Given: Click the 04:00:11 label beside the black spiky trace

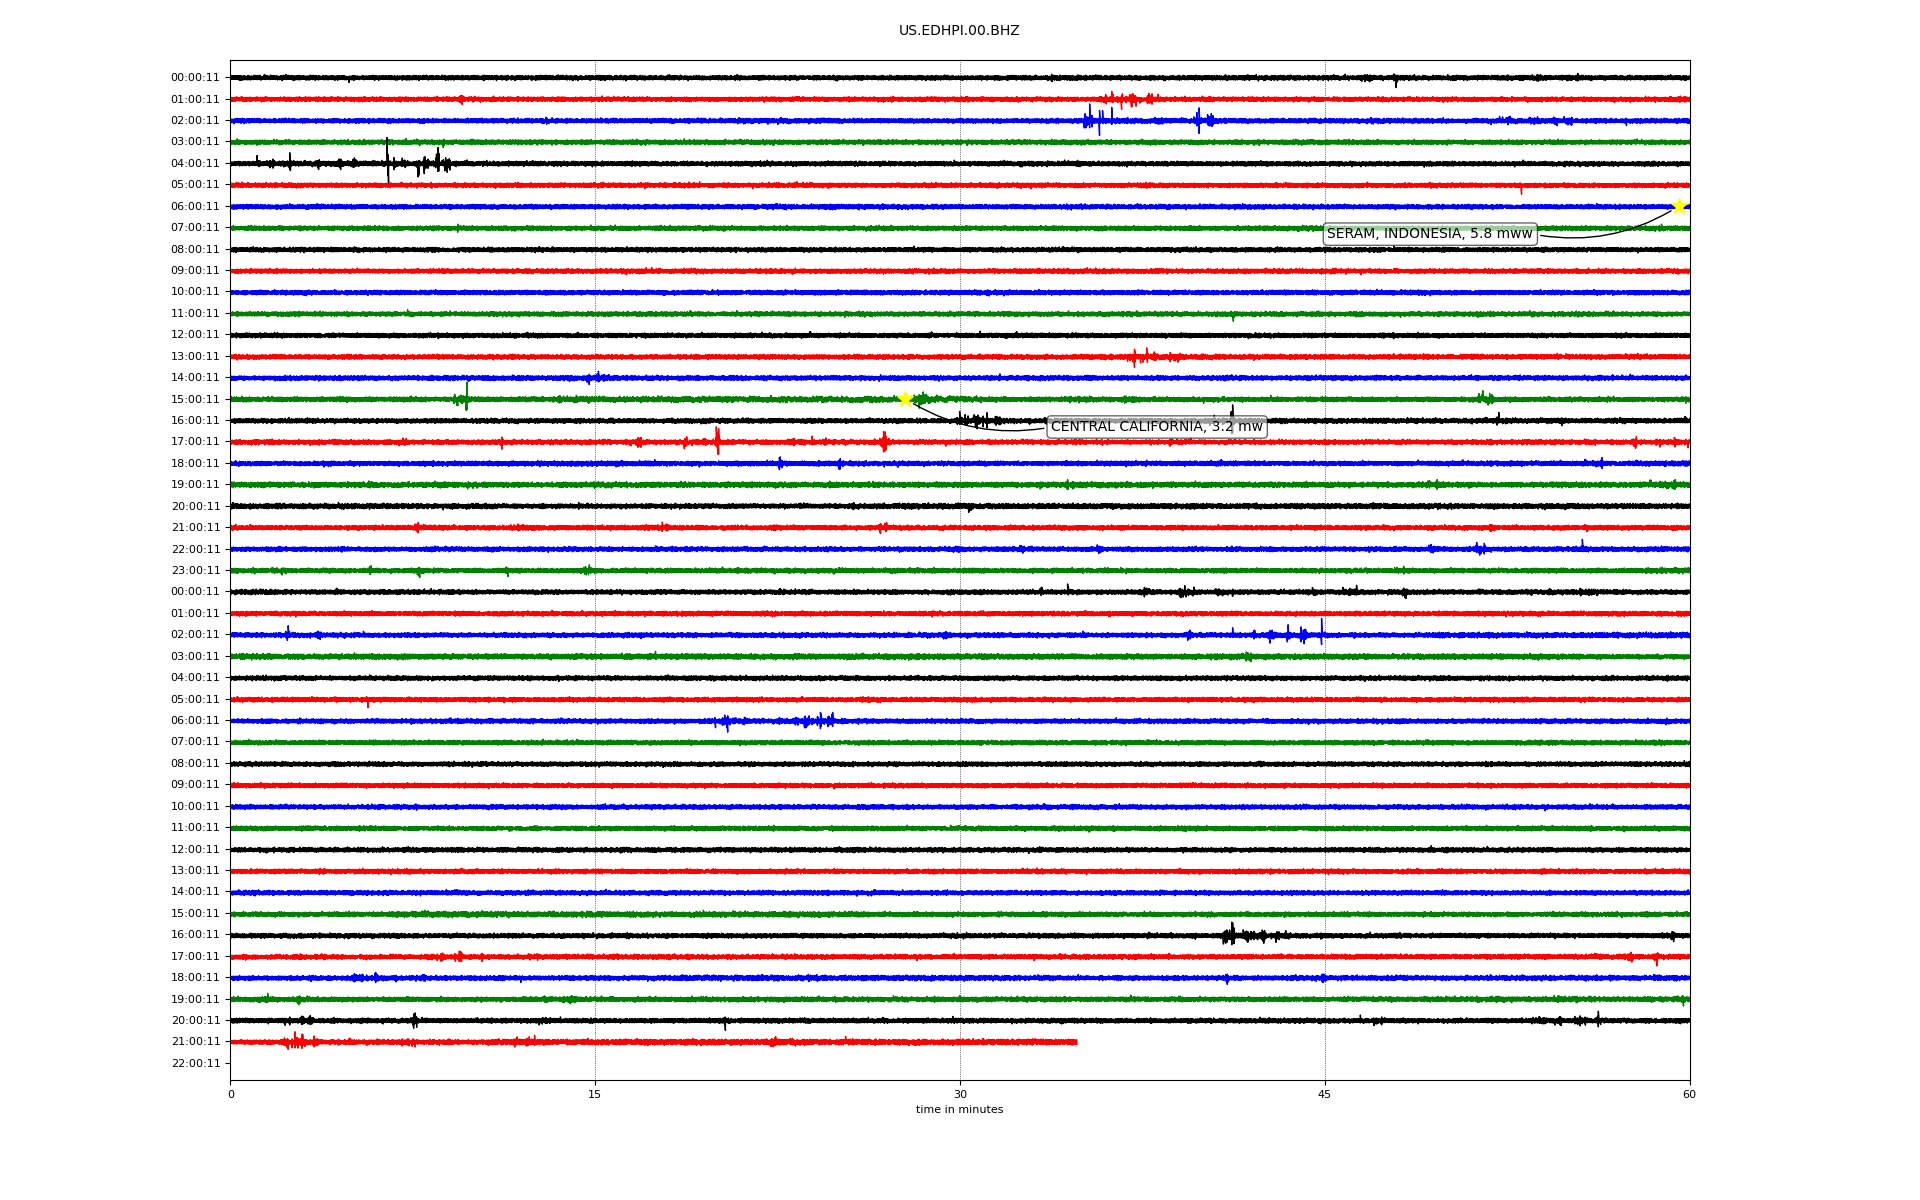Looking at the screenshot, I should [x=195, y=164].
